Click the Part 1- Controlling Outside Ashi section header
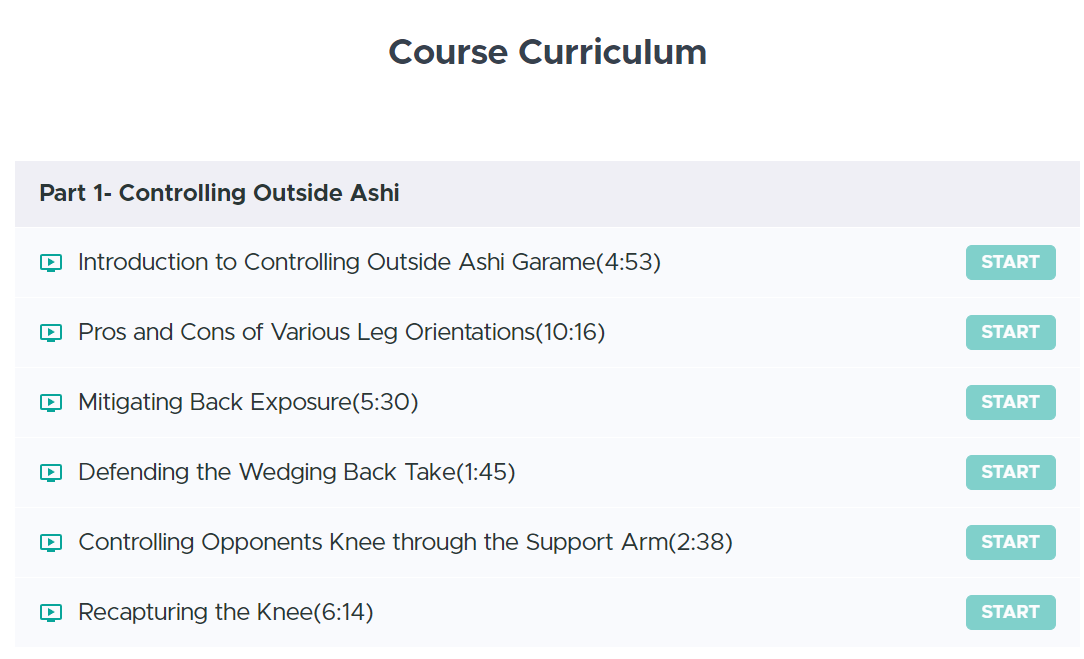Viewport: 1084px width, 659px height. (x=219, y=193)
